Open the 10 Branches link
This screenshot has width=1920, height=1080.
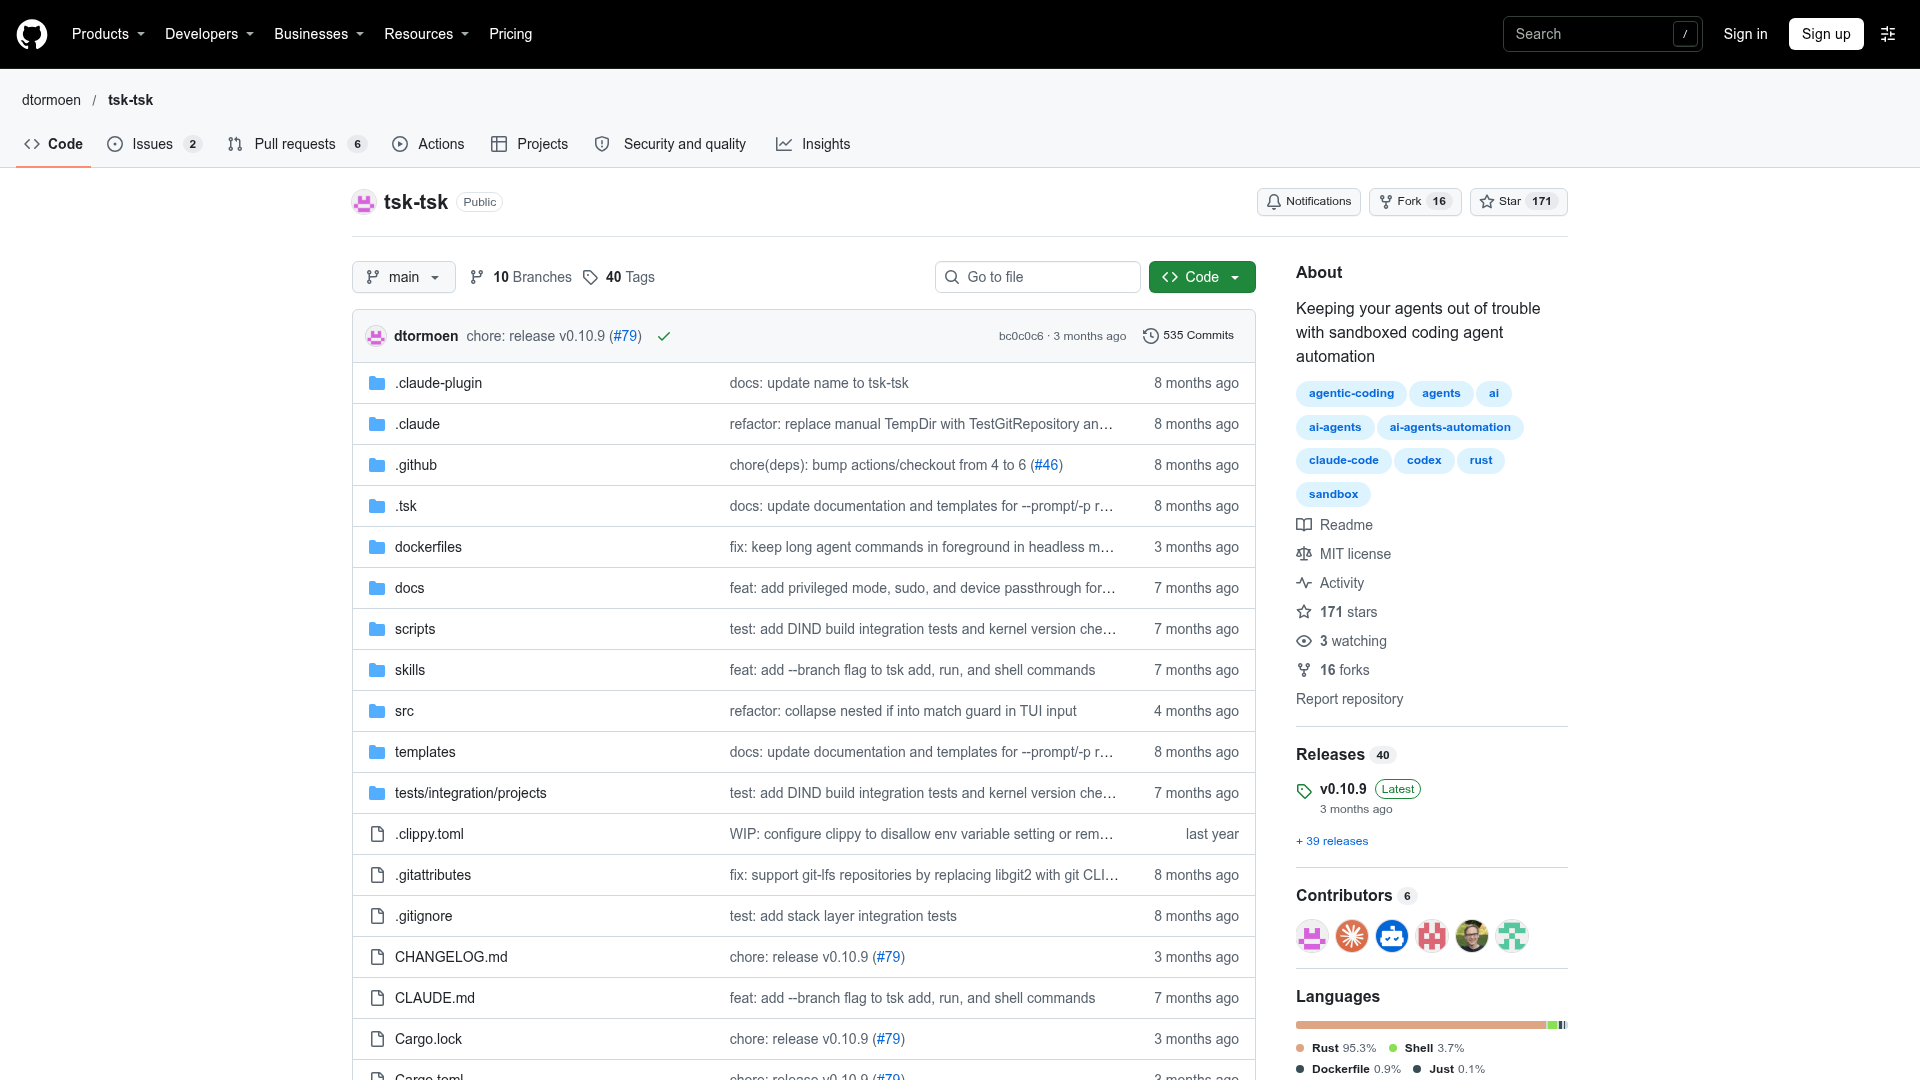point(521,277)
